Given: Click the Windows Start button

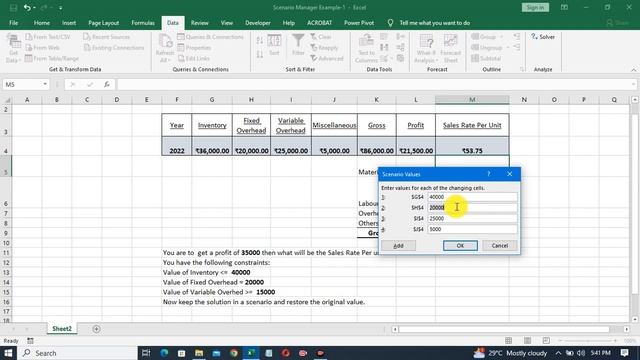Looking at the screenshot, I should click(x=8, y=353).
